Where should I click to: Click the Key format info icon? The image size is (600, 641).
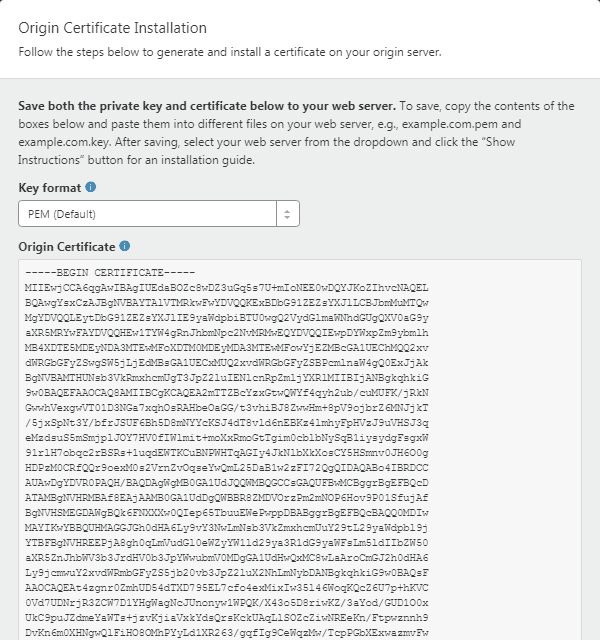click(91, 187)
